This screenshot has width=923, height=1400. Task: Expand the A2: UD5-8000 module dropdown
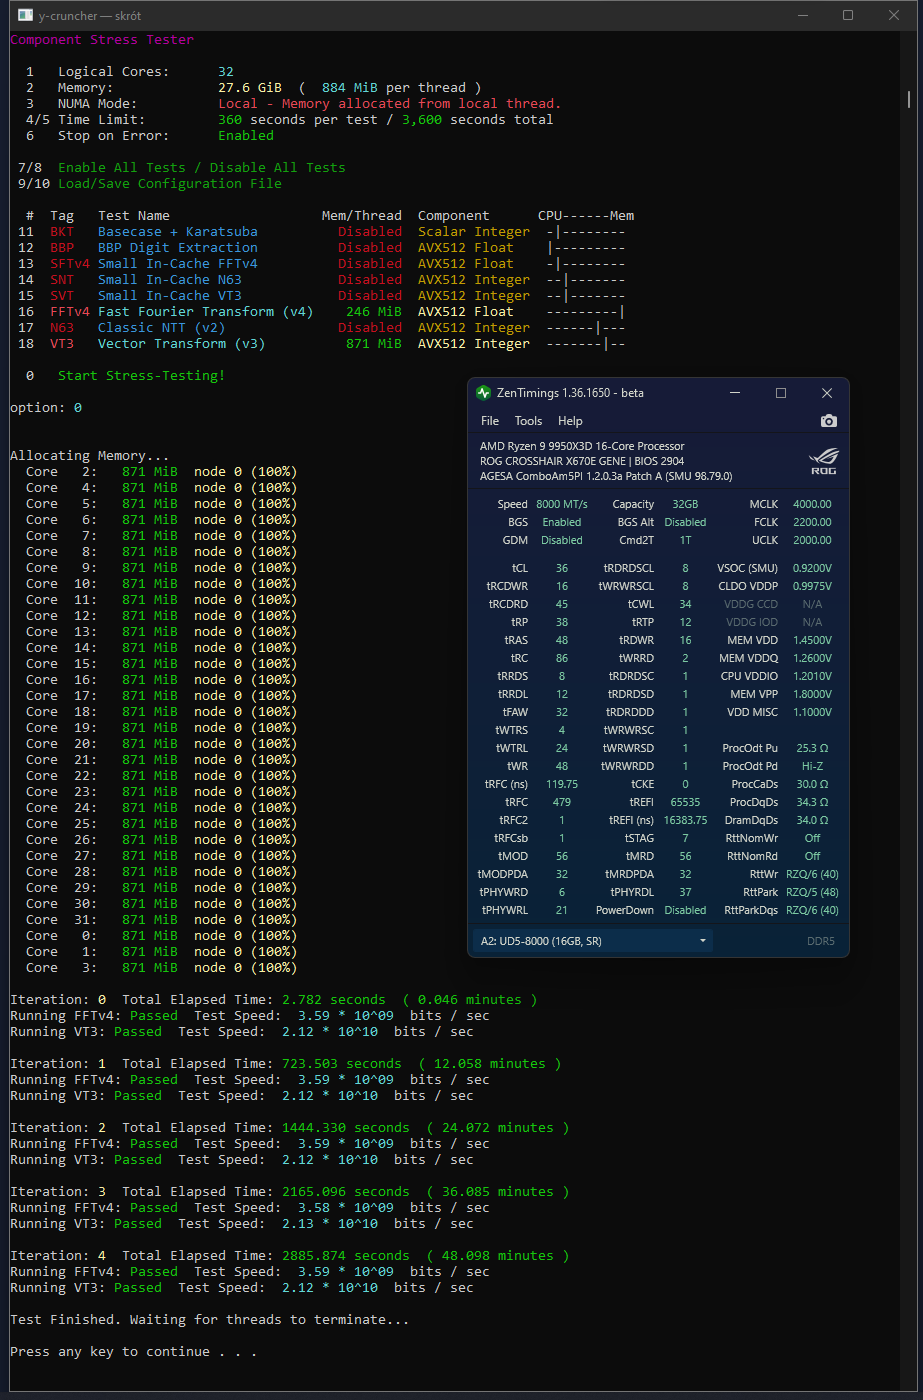click(x=590, y=941)
